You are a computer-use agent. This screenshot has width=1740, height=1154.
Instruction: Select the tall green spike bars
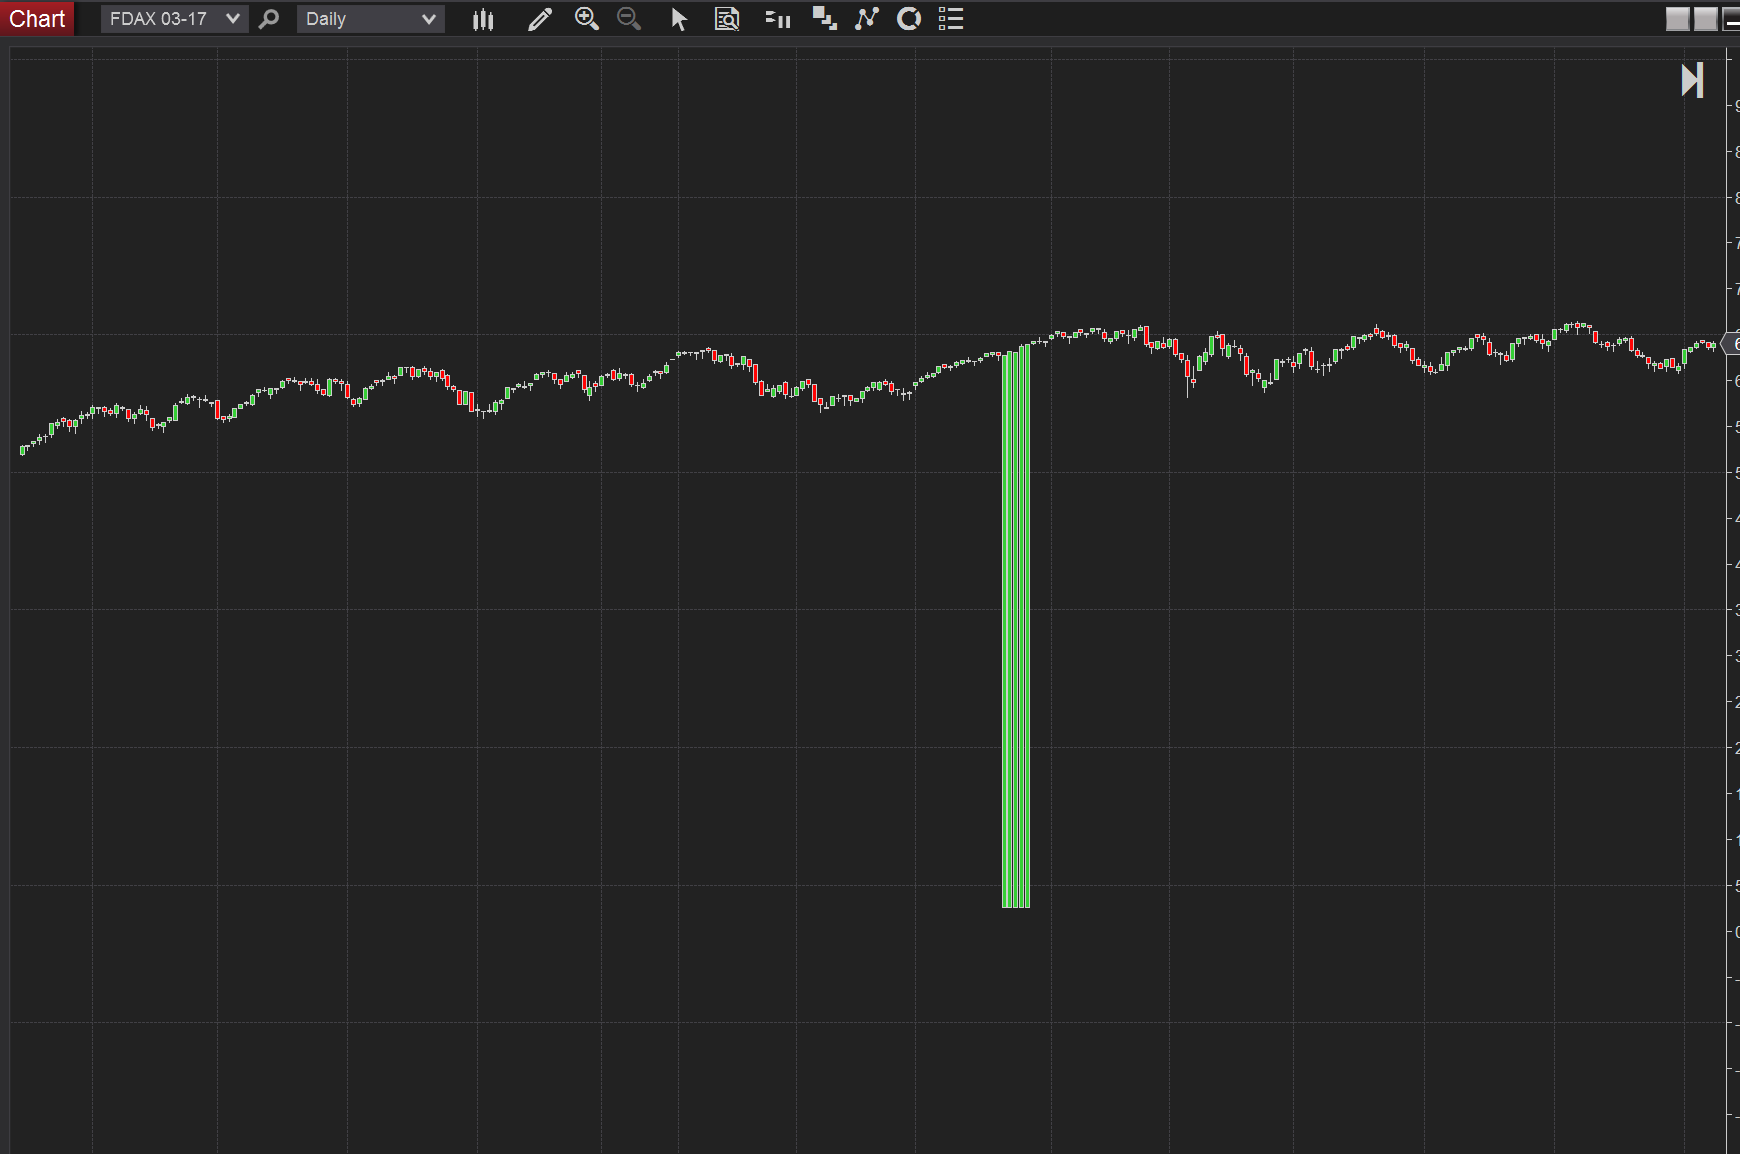click(1016, 627)
